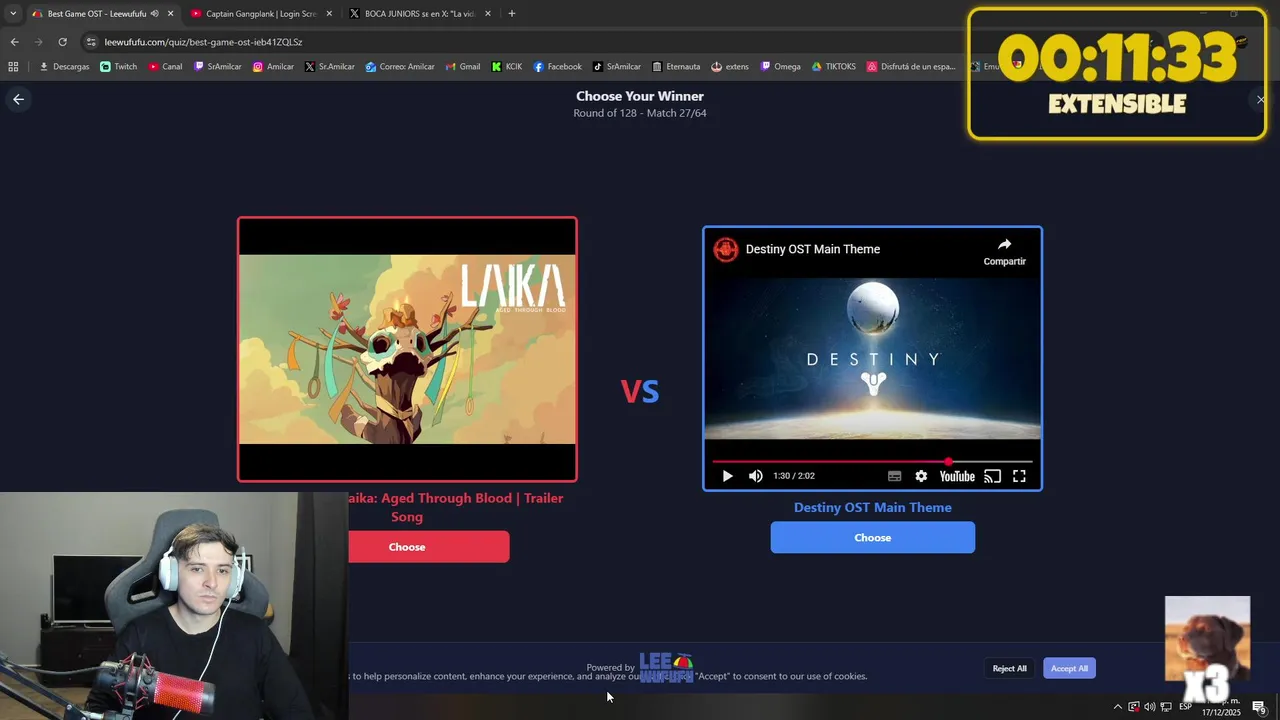
Task: Open the X Sr.Amilcar bookmark
Action: (330, 67)
